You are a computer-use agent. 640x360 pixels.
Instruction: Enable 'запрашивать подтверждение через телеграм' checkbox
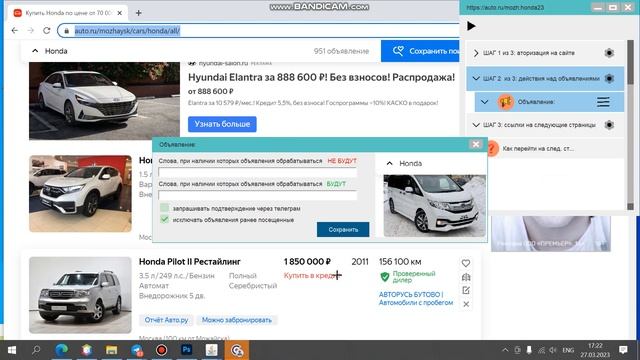[x=164, y=208]
